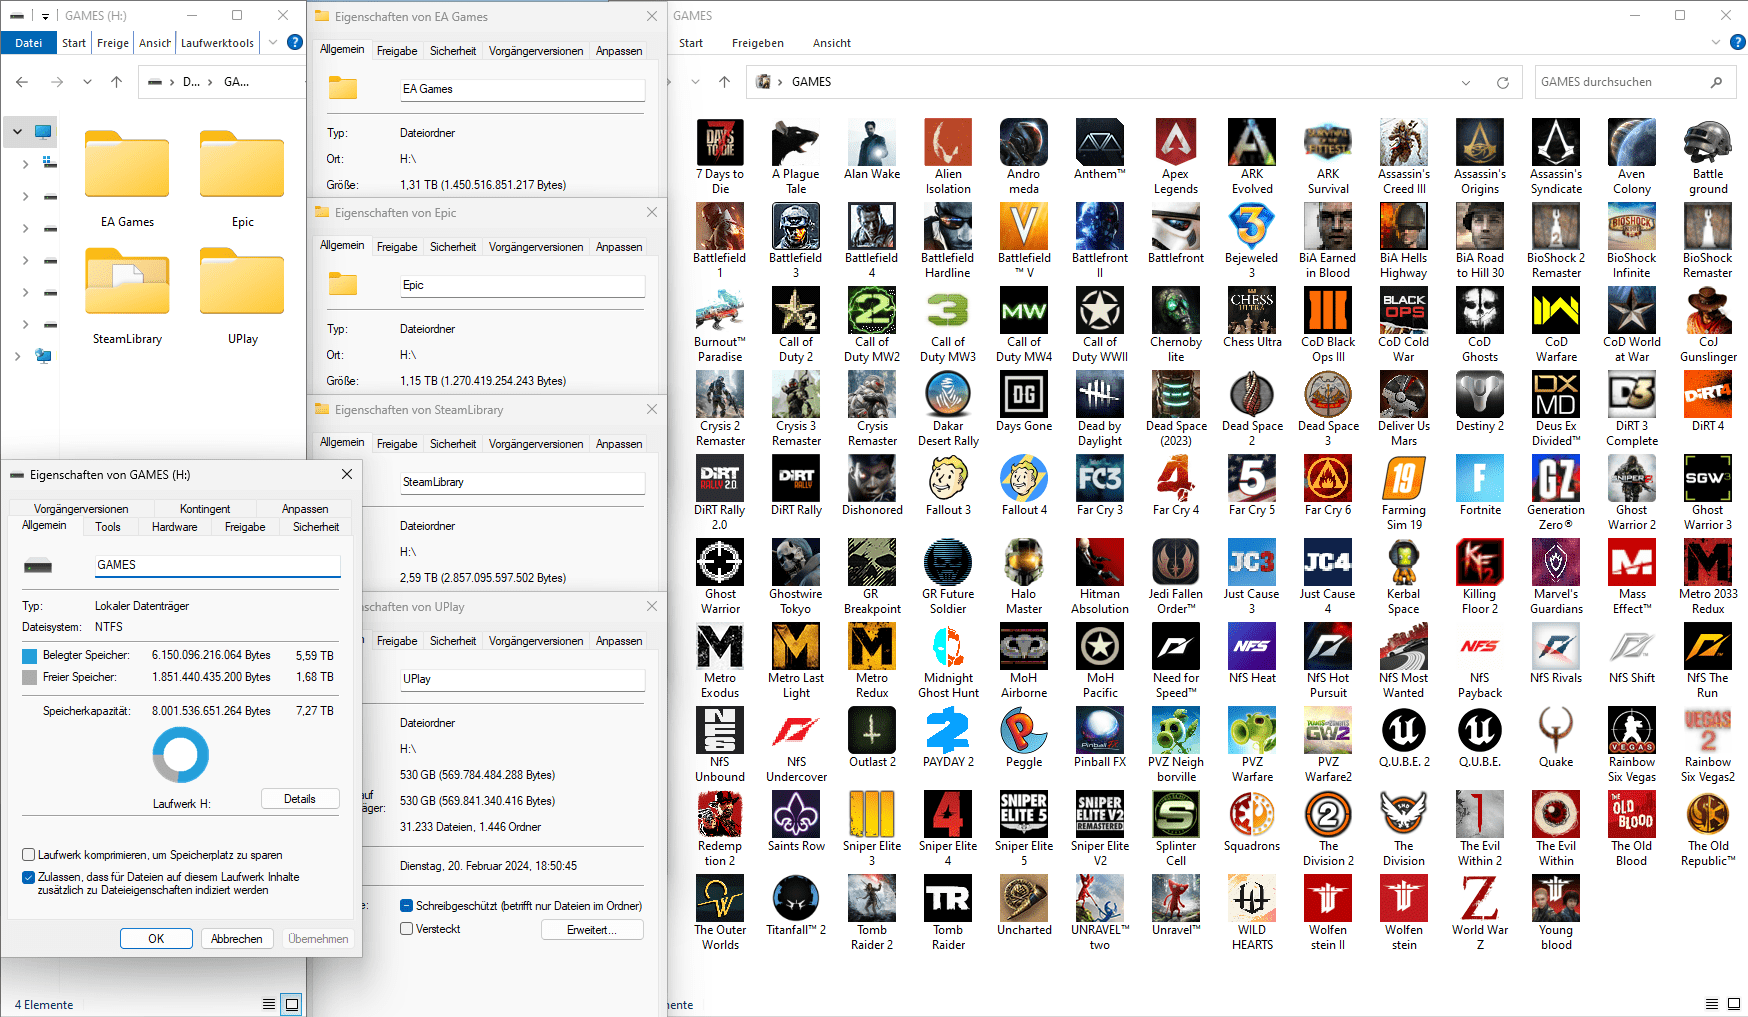The image size is (1748, 1017).
Task: Open the Bejeweled 3 icon
Action: 1252,241
